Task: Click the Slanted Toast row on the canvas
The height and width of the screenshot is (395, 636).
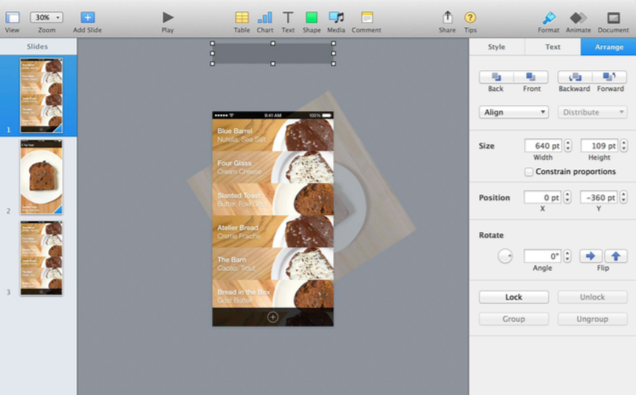Action: [x=273, y=199]
